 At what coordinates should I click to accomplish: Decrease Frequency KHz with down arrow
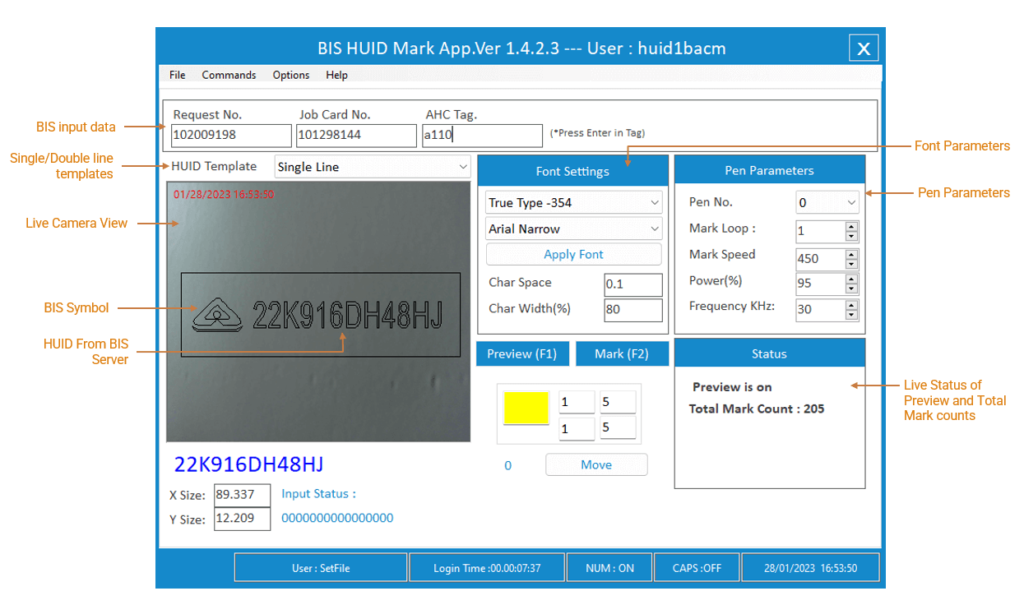coord(851,314)
